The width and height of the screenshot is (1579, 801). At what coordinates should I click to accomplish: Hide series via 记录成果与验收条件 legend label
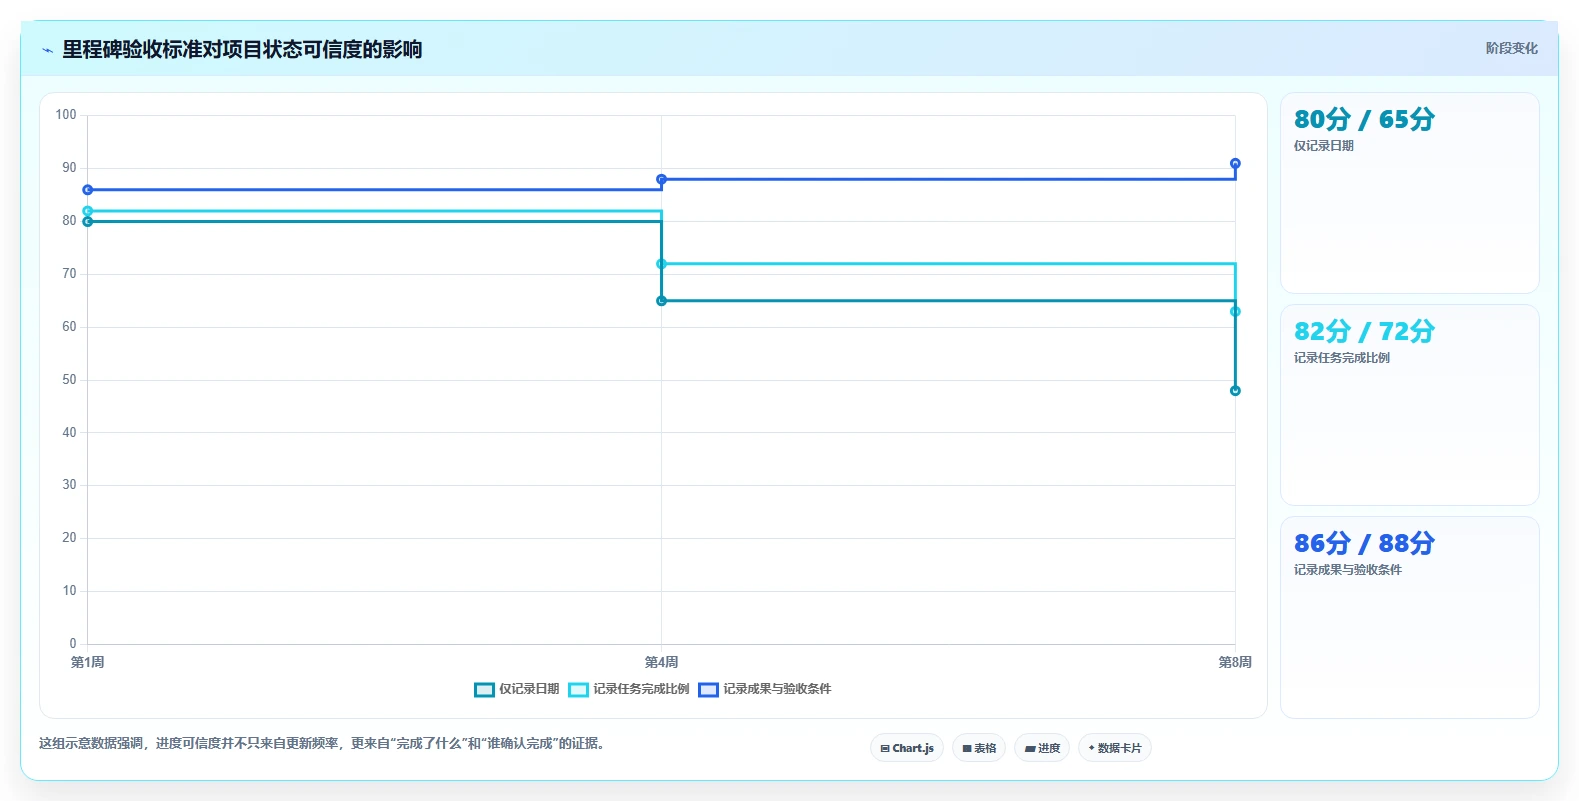point(777,689)
